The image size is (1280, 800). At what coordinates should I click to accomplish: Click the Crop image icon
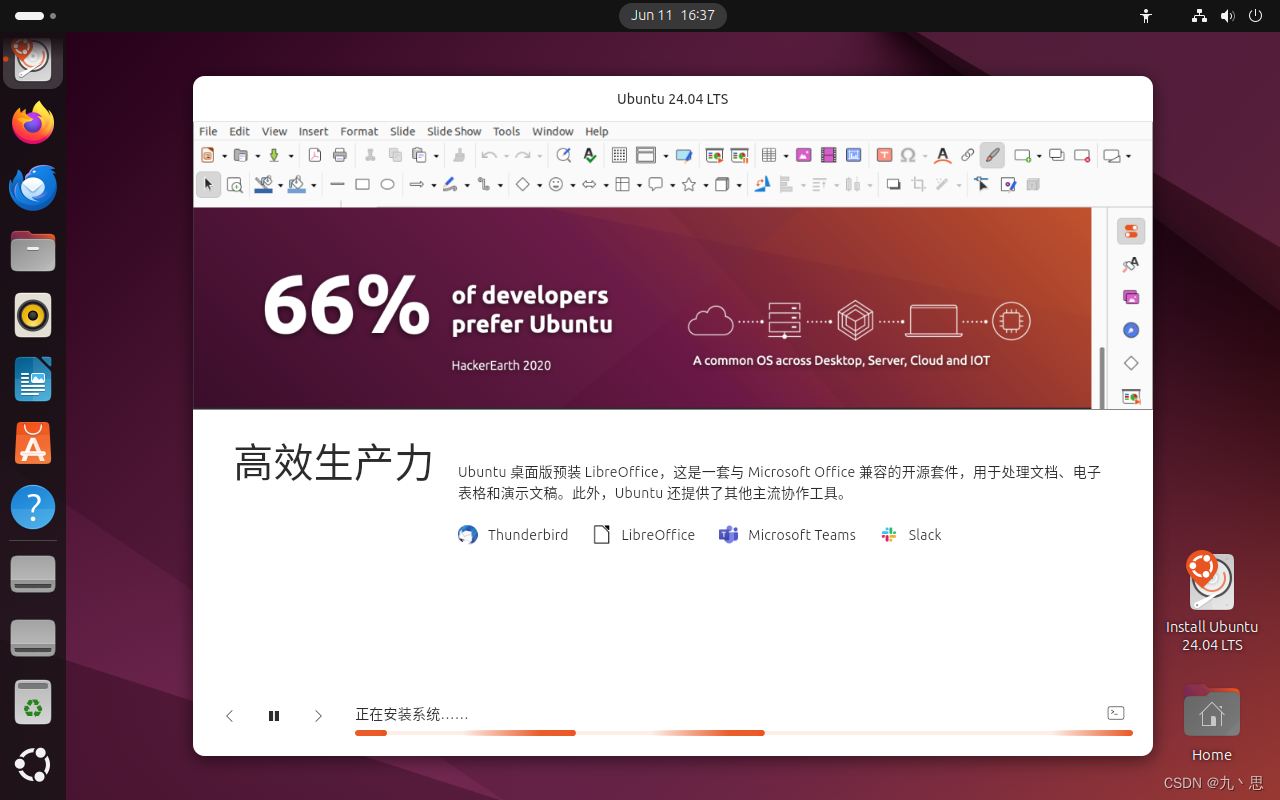918,184
